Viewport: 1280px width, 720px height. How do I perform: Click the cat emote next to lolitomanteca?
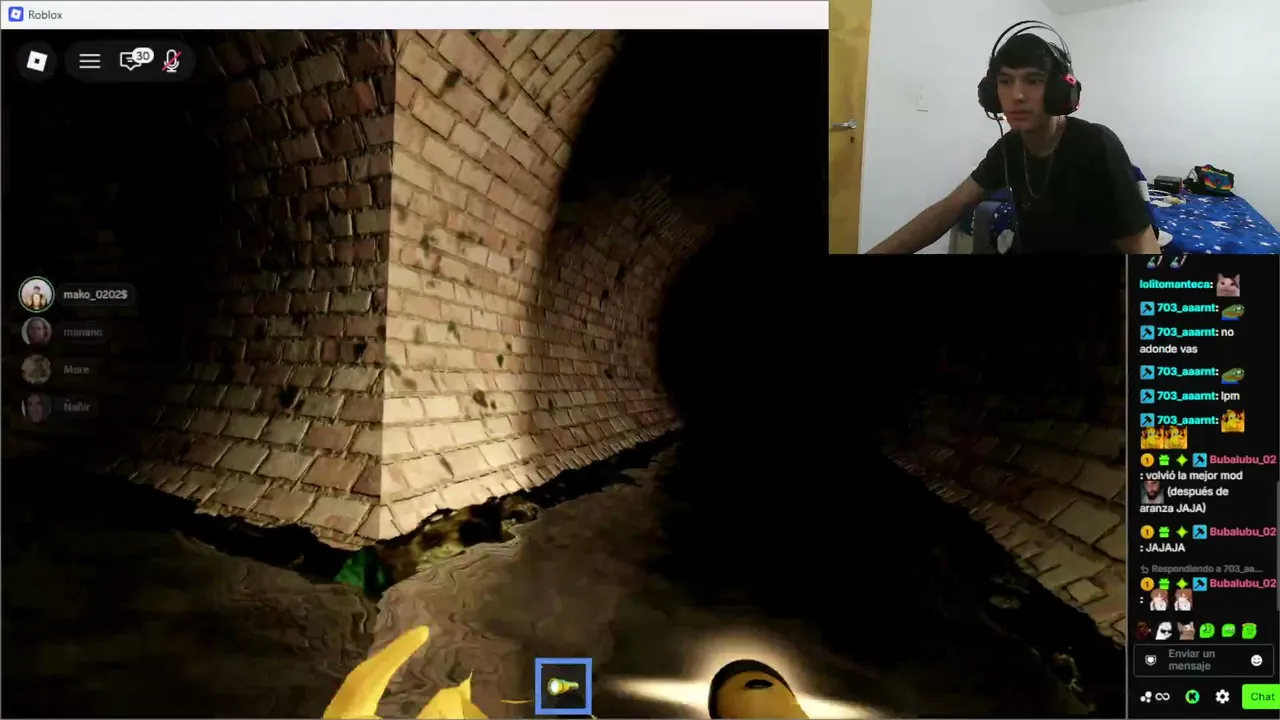(1228, 284)
